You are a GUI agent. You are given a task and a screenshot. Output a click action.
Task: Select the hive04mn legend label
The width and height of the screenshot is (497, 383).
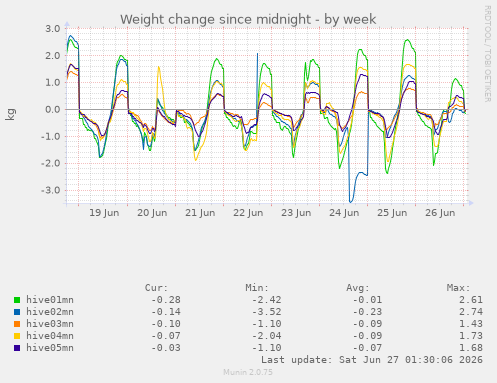[50, 336]
